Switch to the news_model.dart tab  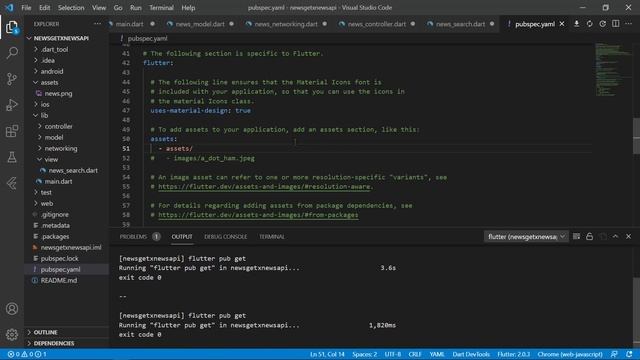(x=200, y=24)
